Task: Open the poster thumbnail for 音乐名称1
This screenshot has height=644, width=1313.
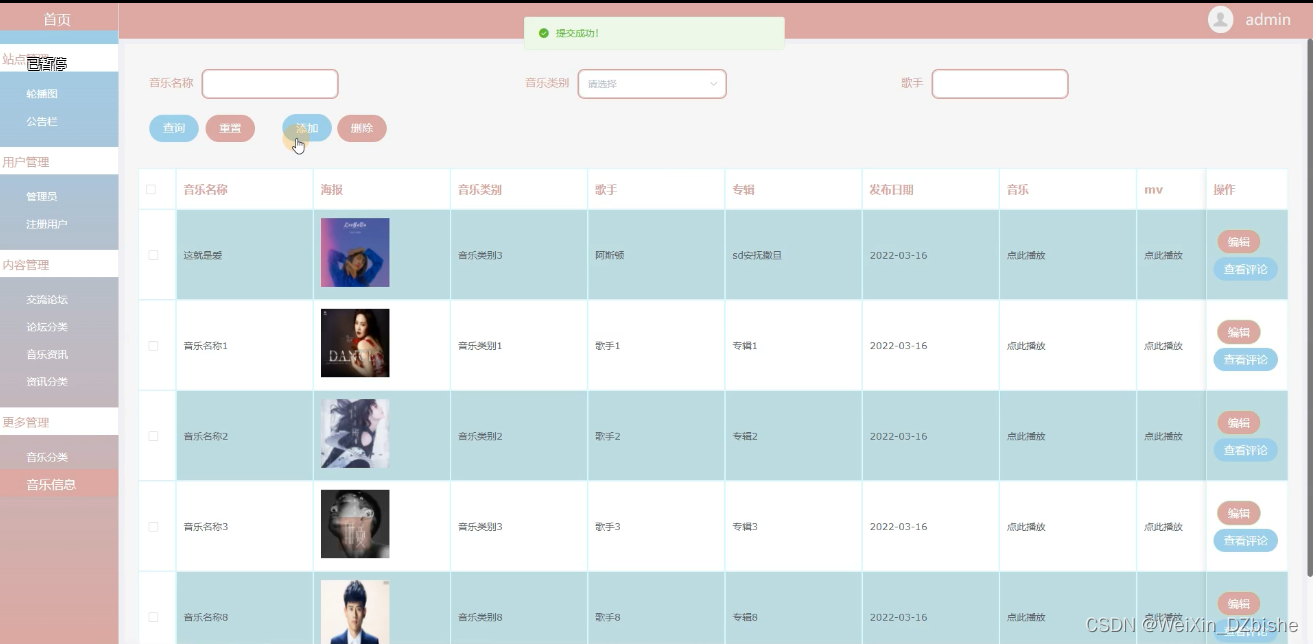Action: click(355, 343)
